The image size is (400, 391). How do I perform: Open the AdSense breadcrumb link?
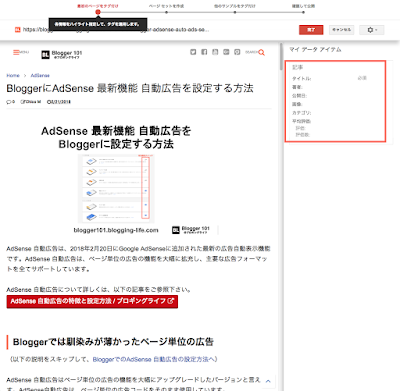point(40,76)
